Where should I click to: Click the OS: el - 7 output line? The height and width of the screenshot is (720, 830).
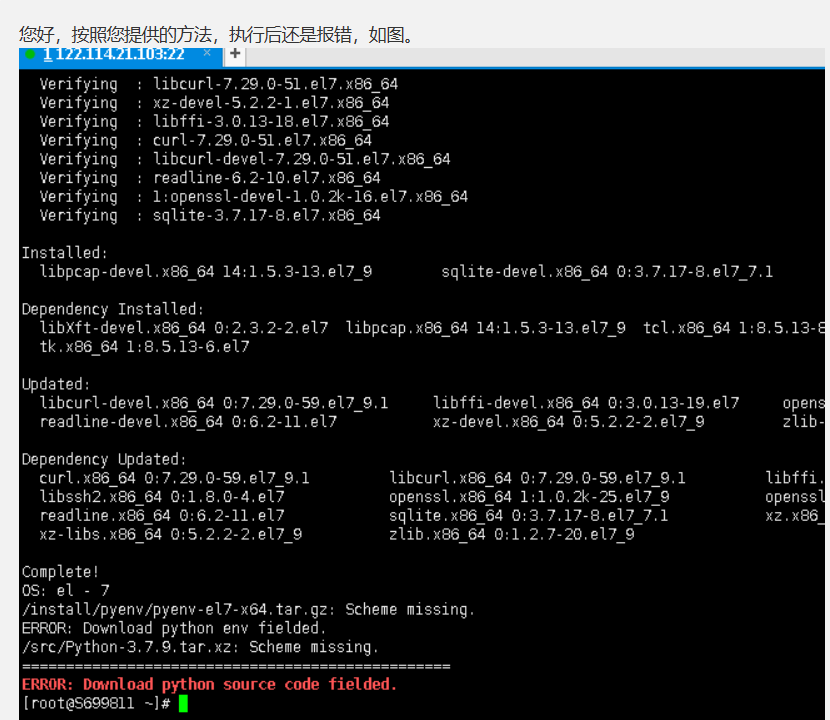click(66, 590)
